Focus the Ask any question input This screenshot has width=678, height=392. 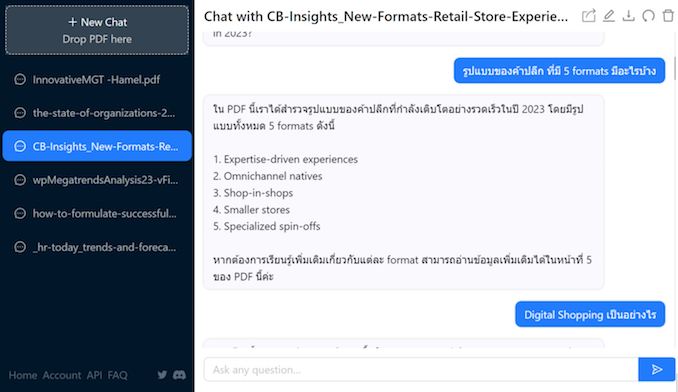pyautogui.click(x=421, y=370)
